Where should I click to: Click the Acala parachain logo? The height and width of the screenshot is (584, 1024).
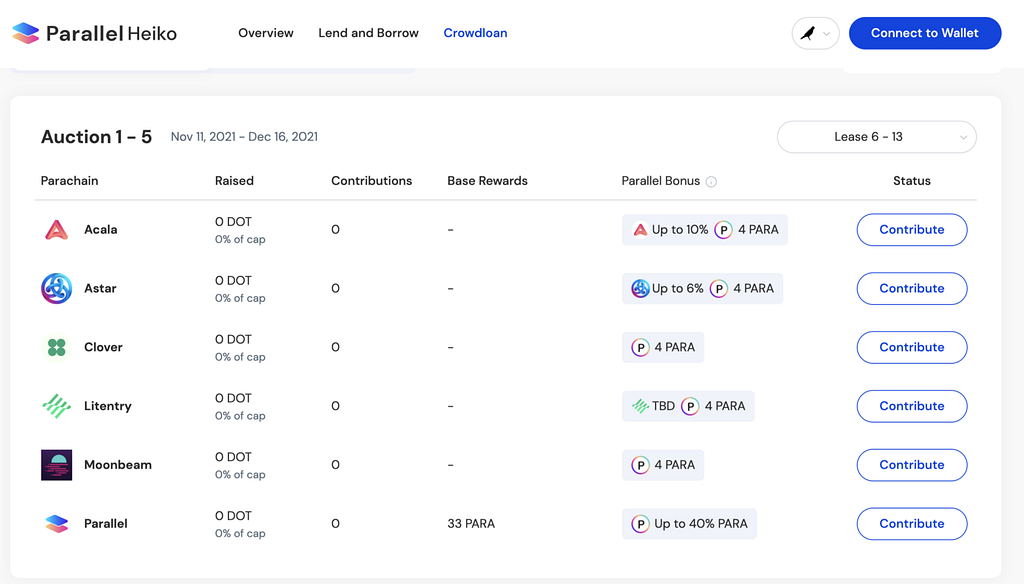pyautogui.click(x=56, y=230)
